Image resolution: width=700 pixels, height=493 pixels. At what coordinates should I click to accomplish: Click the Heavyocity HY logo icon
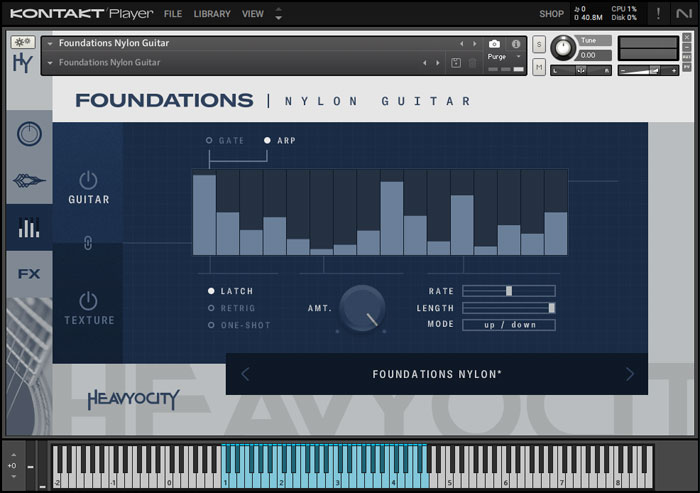(22, 63)
